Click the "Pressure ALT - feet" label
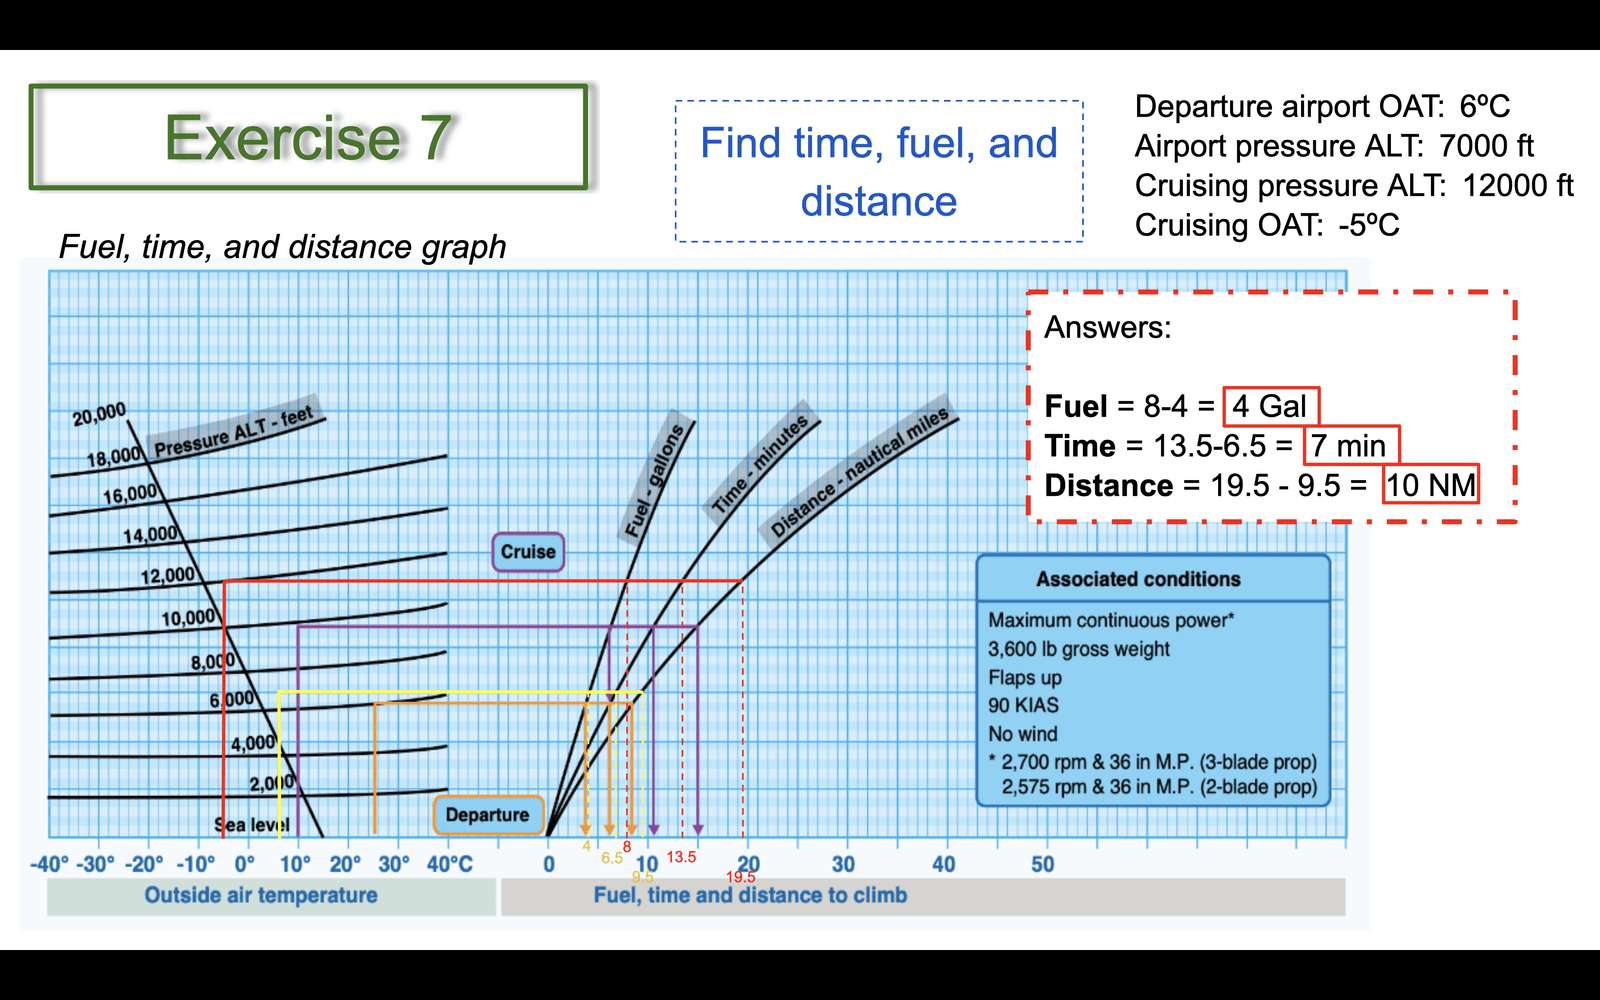The height and width of the screenshot is (1000, 1600). click(235, 431)
